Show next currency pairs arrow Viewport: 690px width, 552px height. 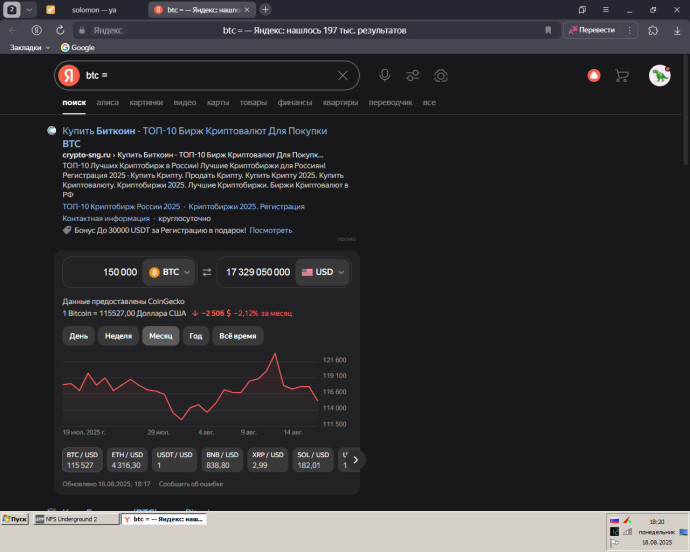click(x=356, y=460)
